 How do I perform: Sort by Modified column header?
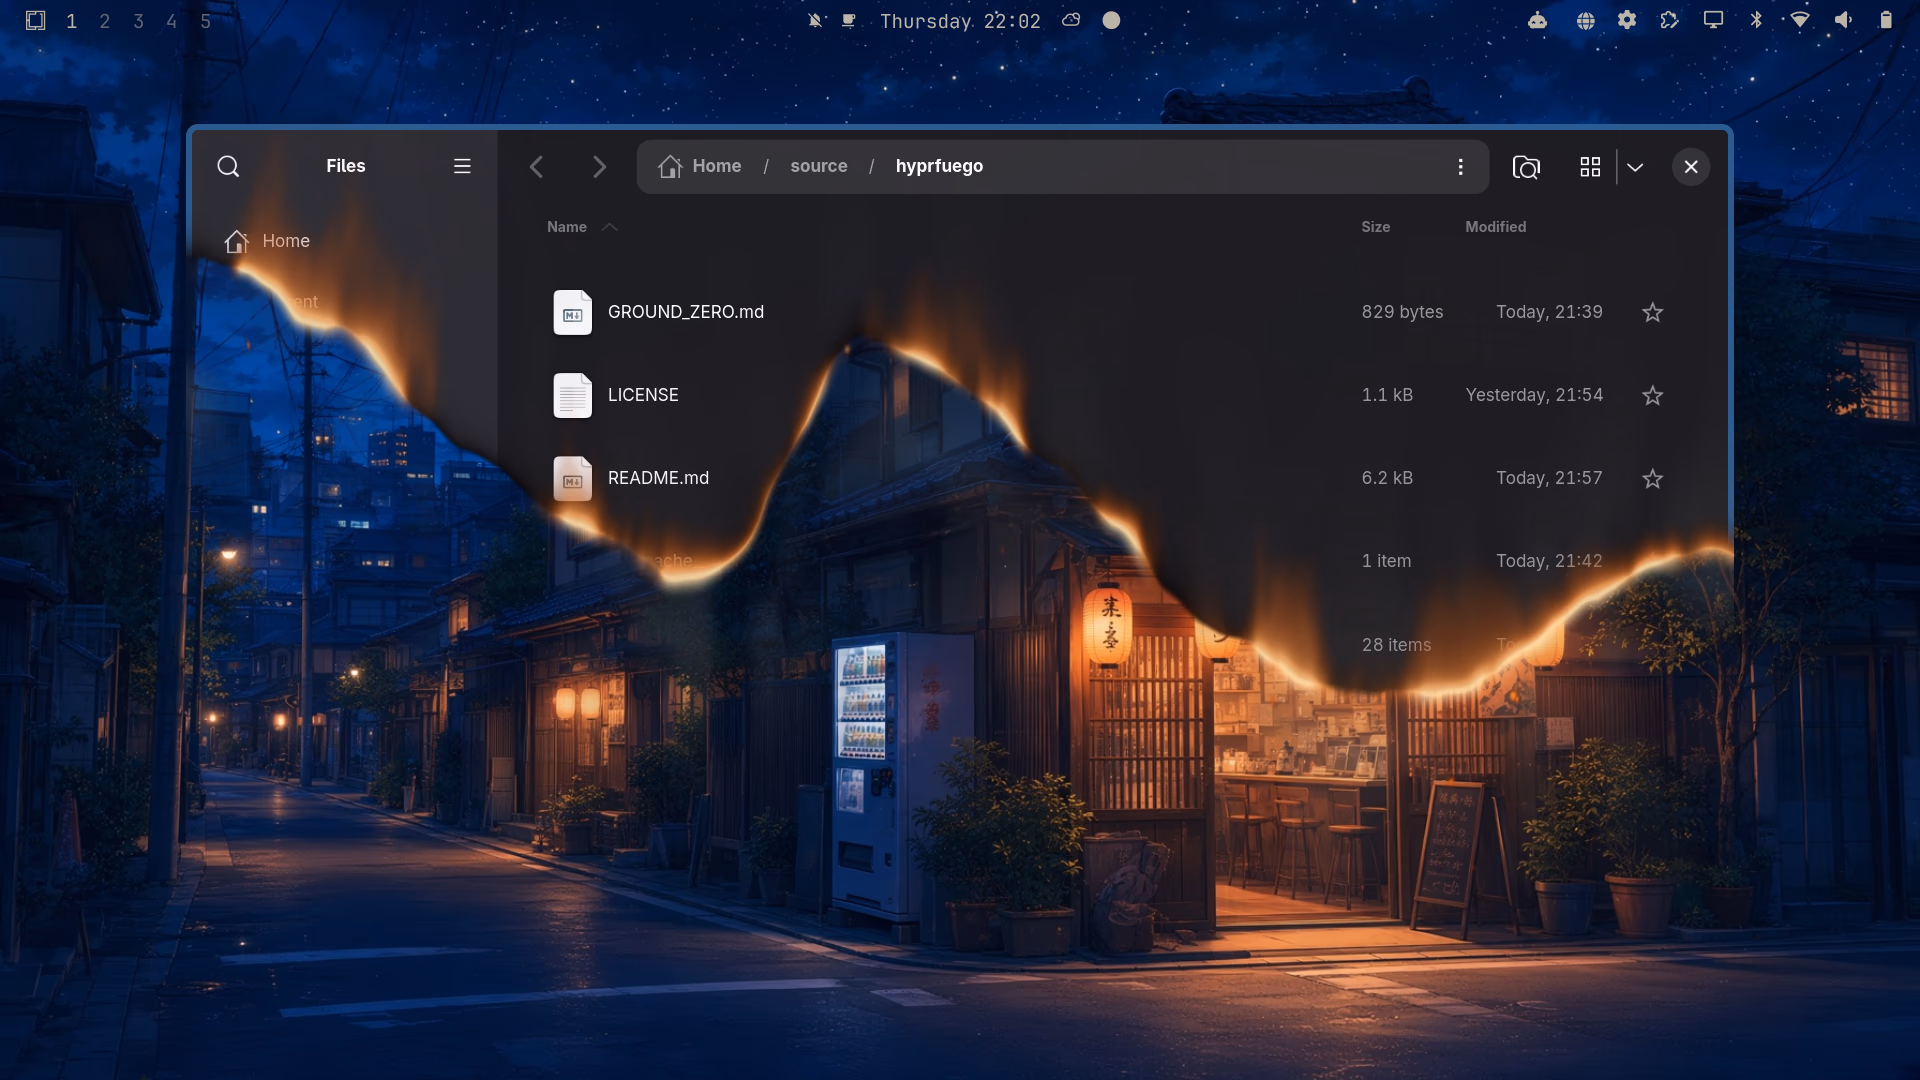point(1496,227)
